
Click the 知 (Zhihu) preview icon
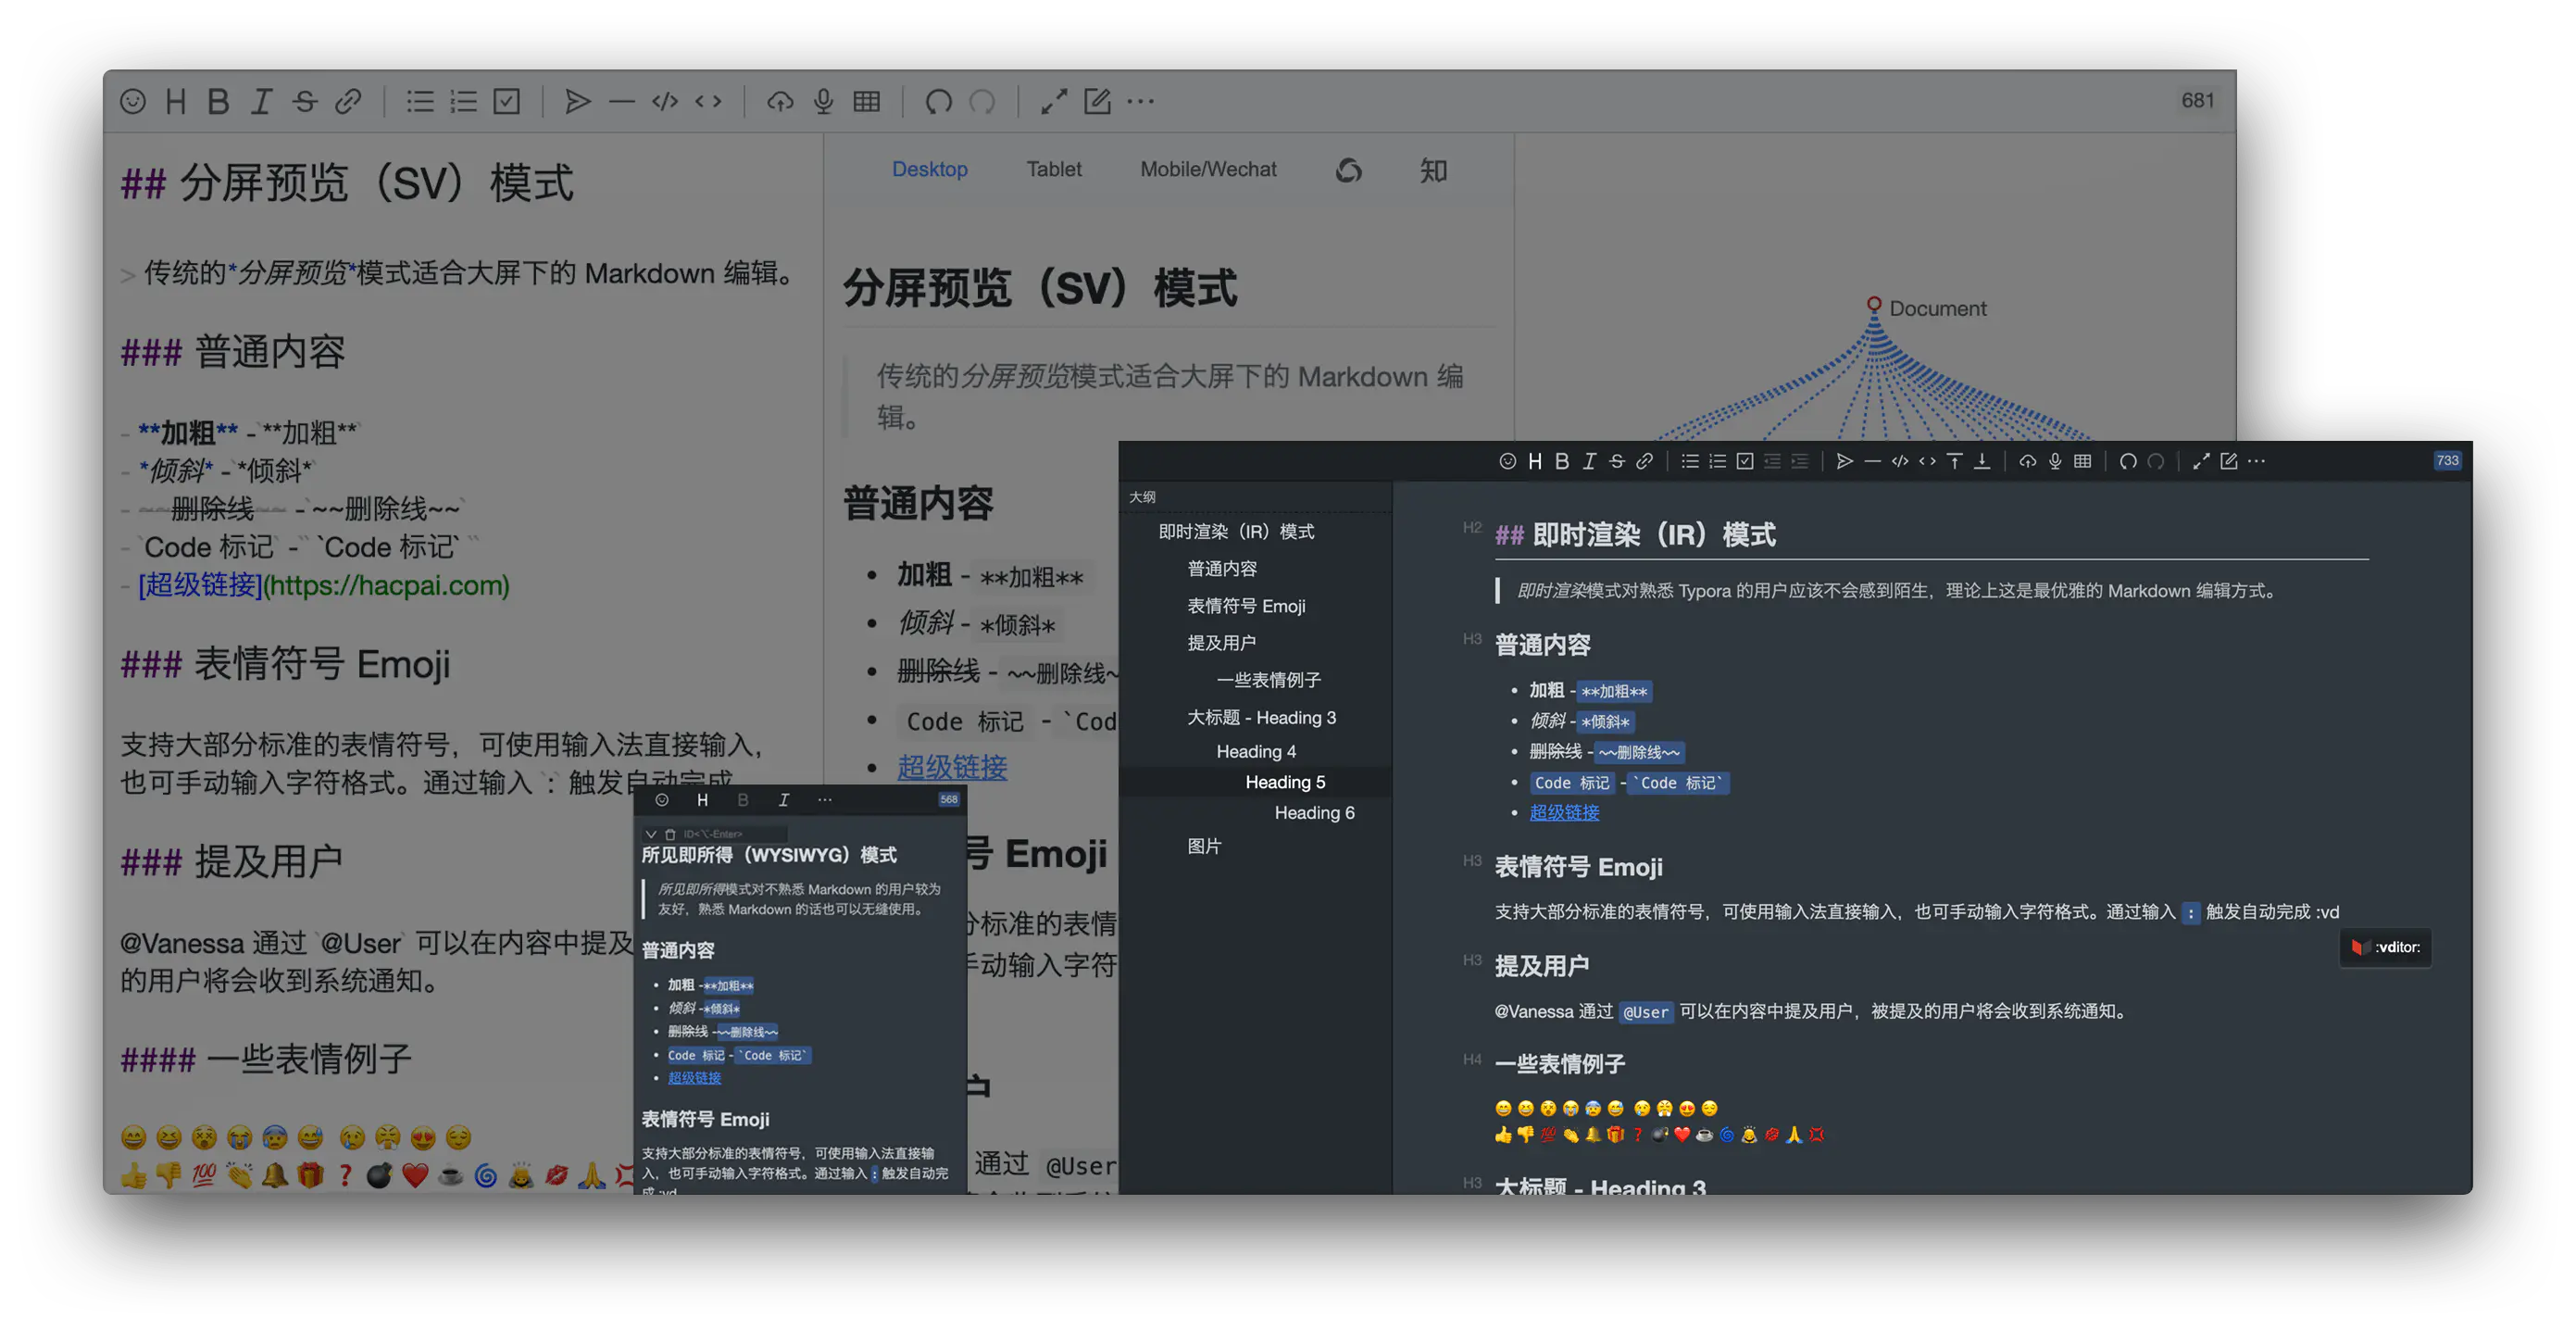point(1433,170)
